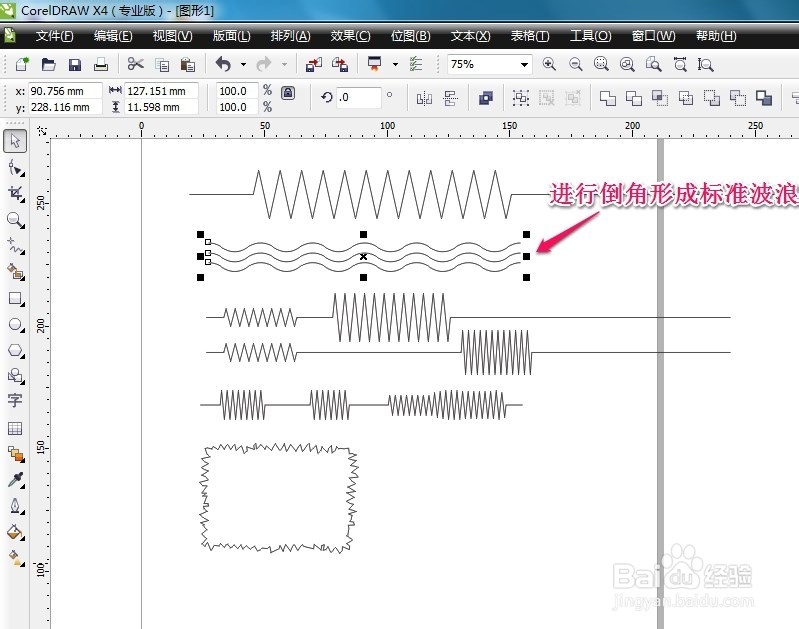This screenshot has height=629, width=799.
Task: Click the height field 11.598 mm
Action: 161,107
